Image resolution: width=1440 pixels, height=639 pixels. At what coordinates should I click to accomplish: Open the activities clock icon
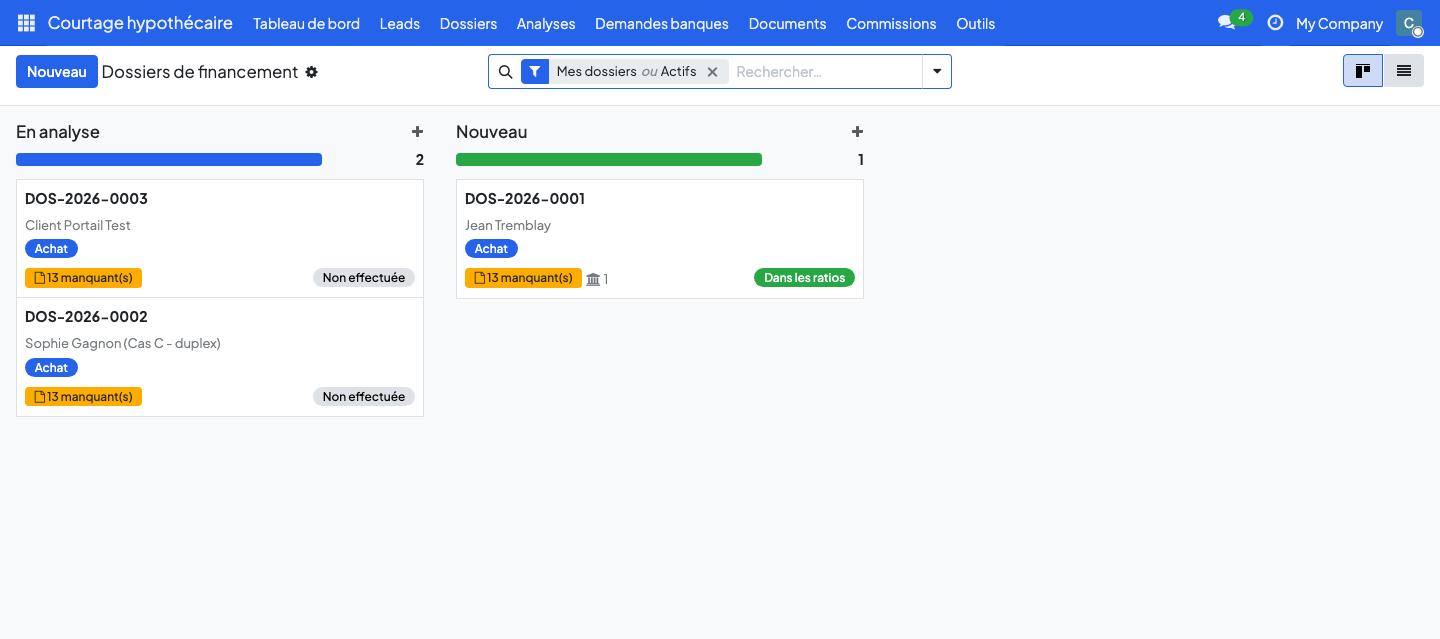[x=1275, y=23]
